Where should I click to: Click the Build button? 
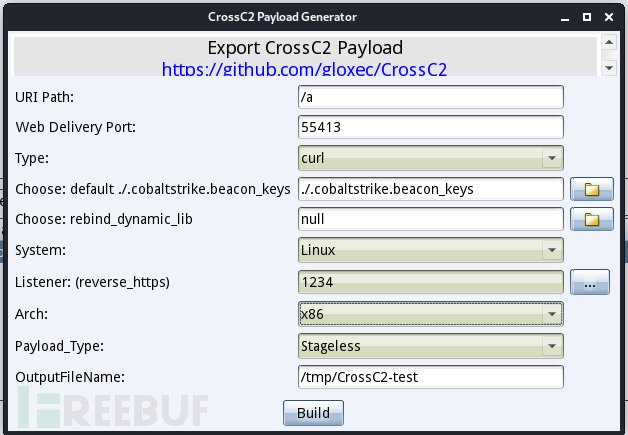(x=313, y=412)
